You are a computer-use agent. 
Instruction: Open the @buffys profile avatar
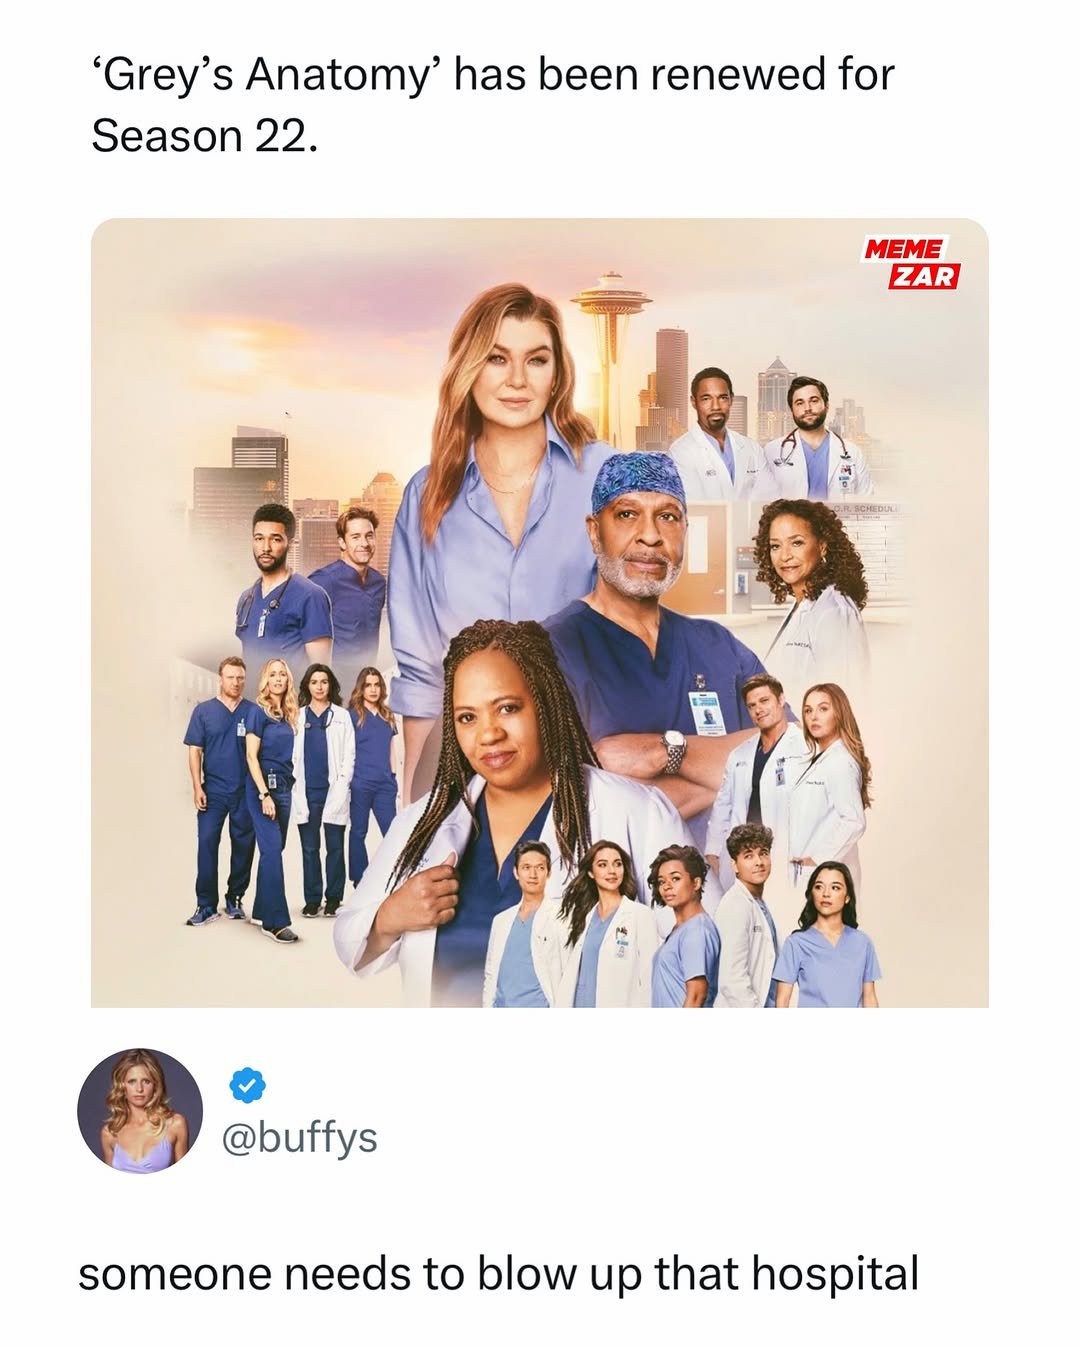tap(140, 1110)
